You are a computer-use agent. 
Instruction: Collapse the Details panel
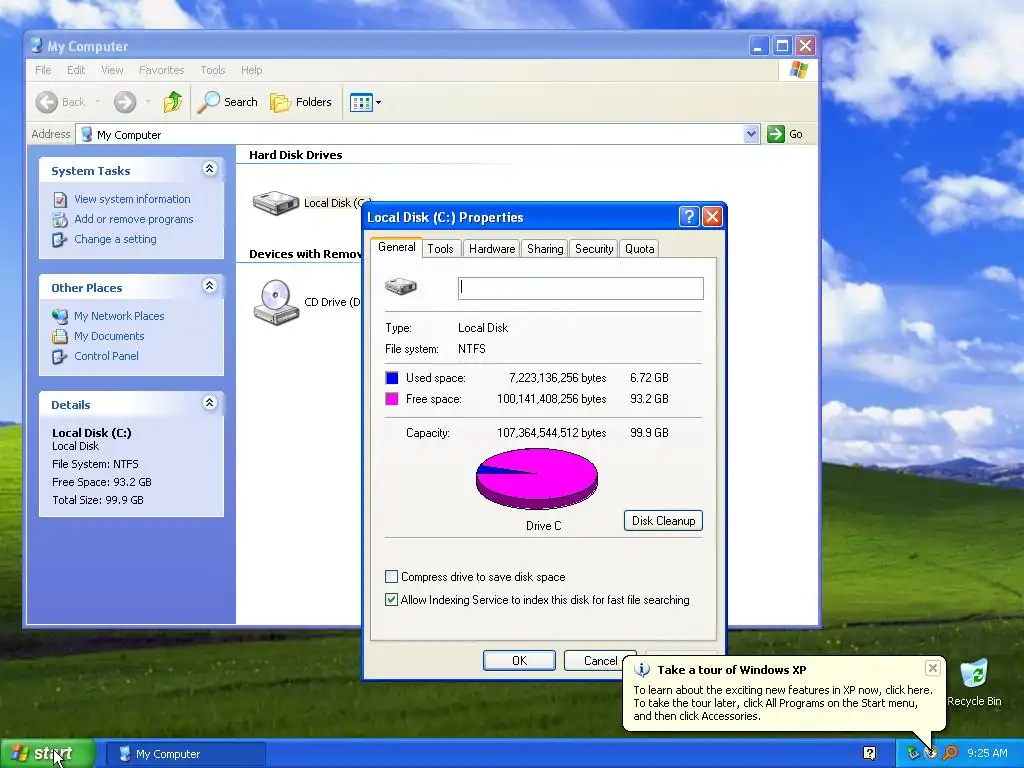point(209,403)
